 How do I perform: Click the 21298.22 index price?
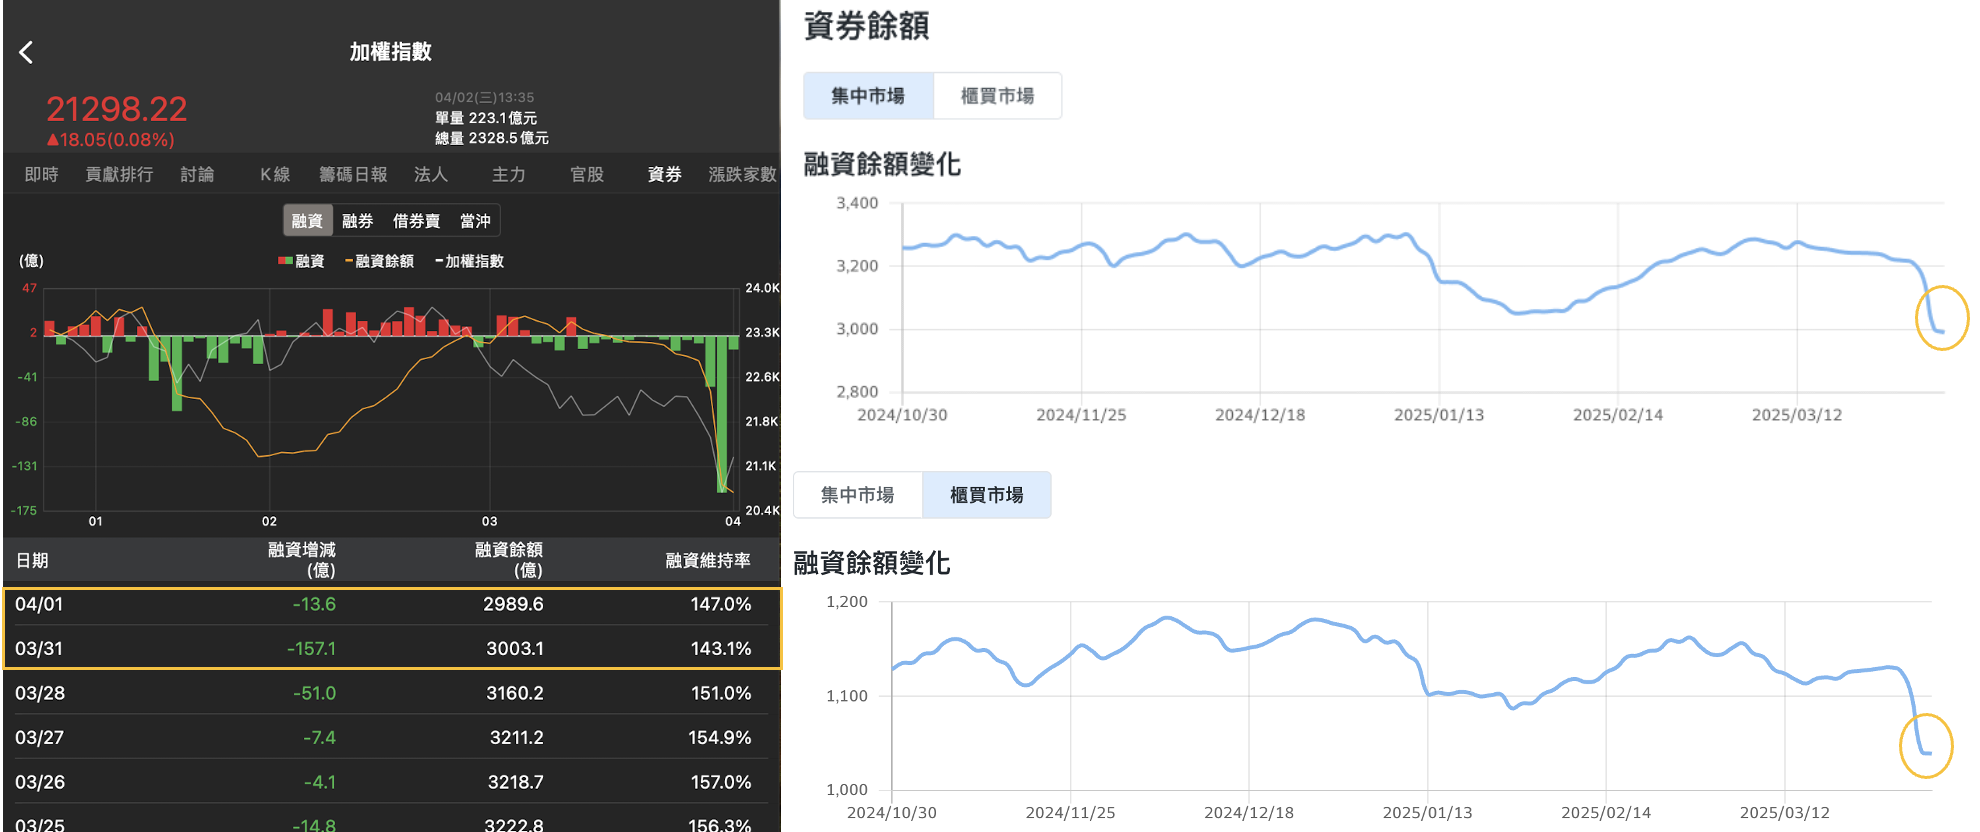tap(117, 109)
